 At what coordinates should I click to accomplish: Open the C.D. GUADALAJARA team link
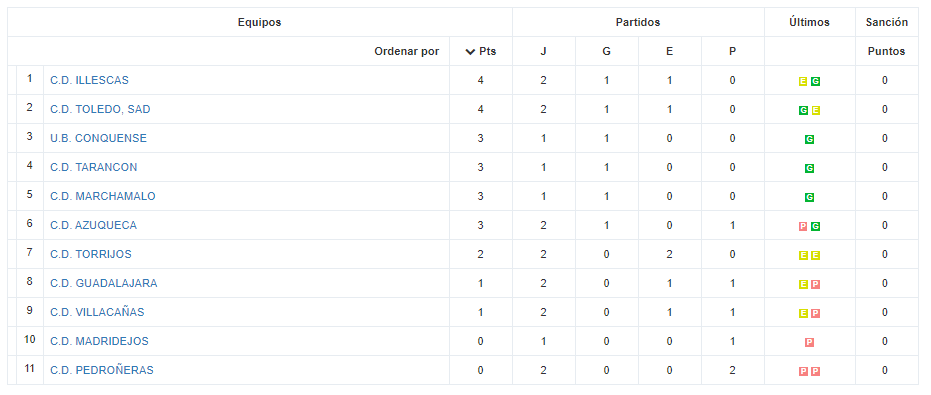pyautogui.click(x=104, y=283)
